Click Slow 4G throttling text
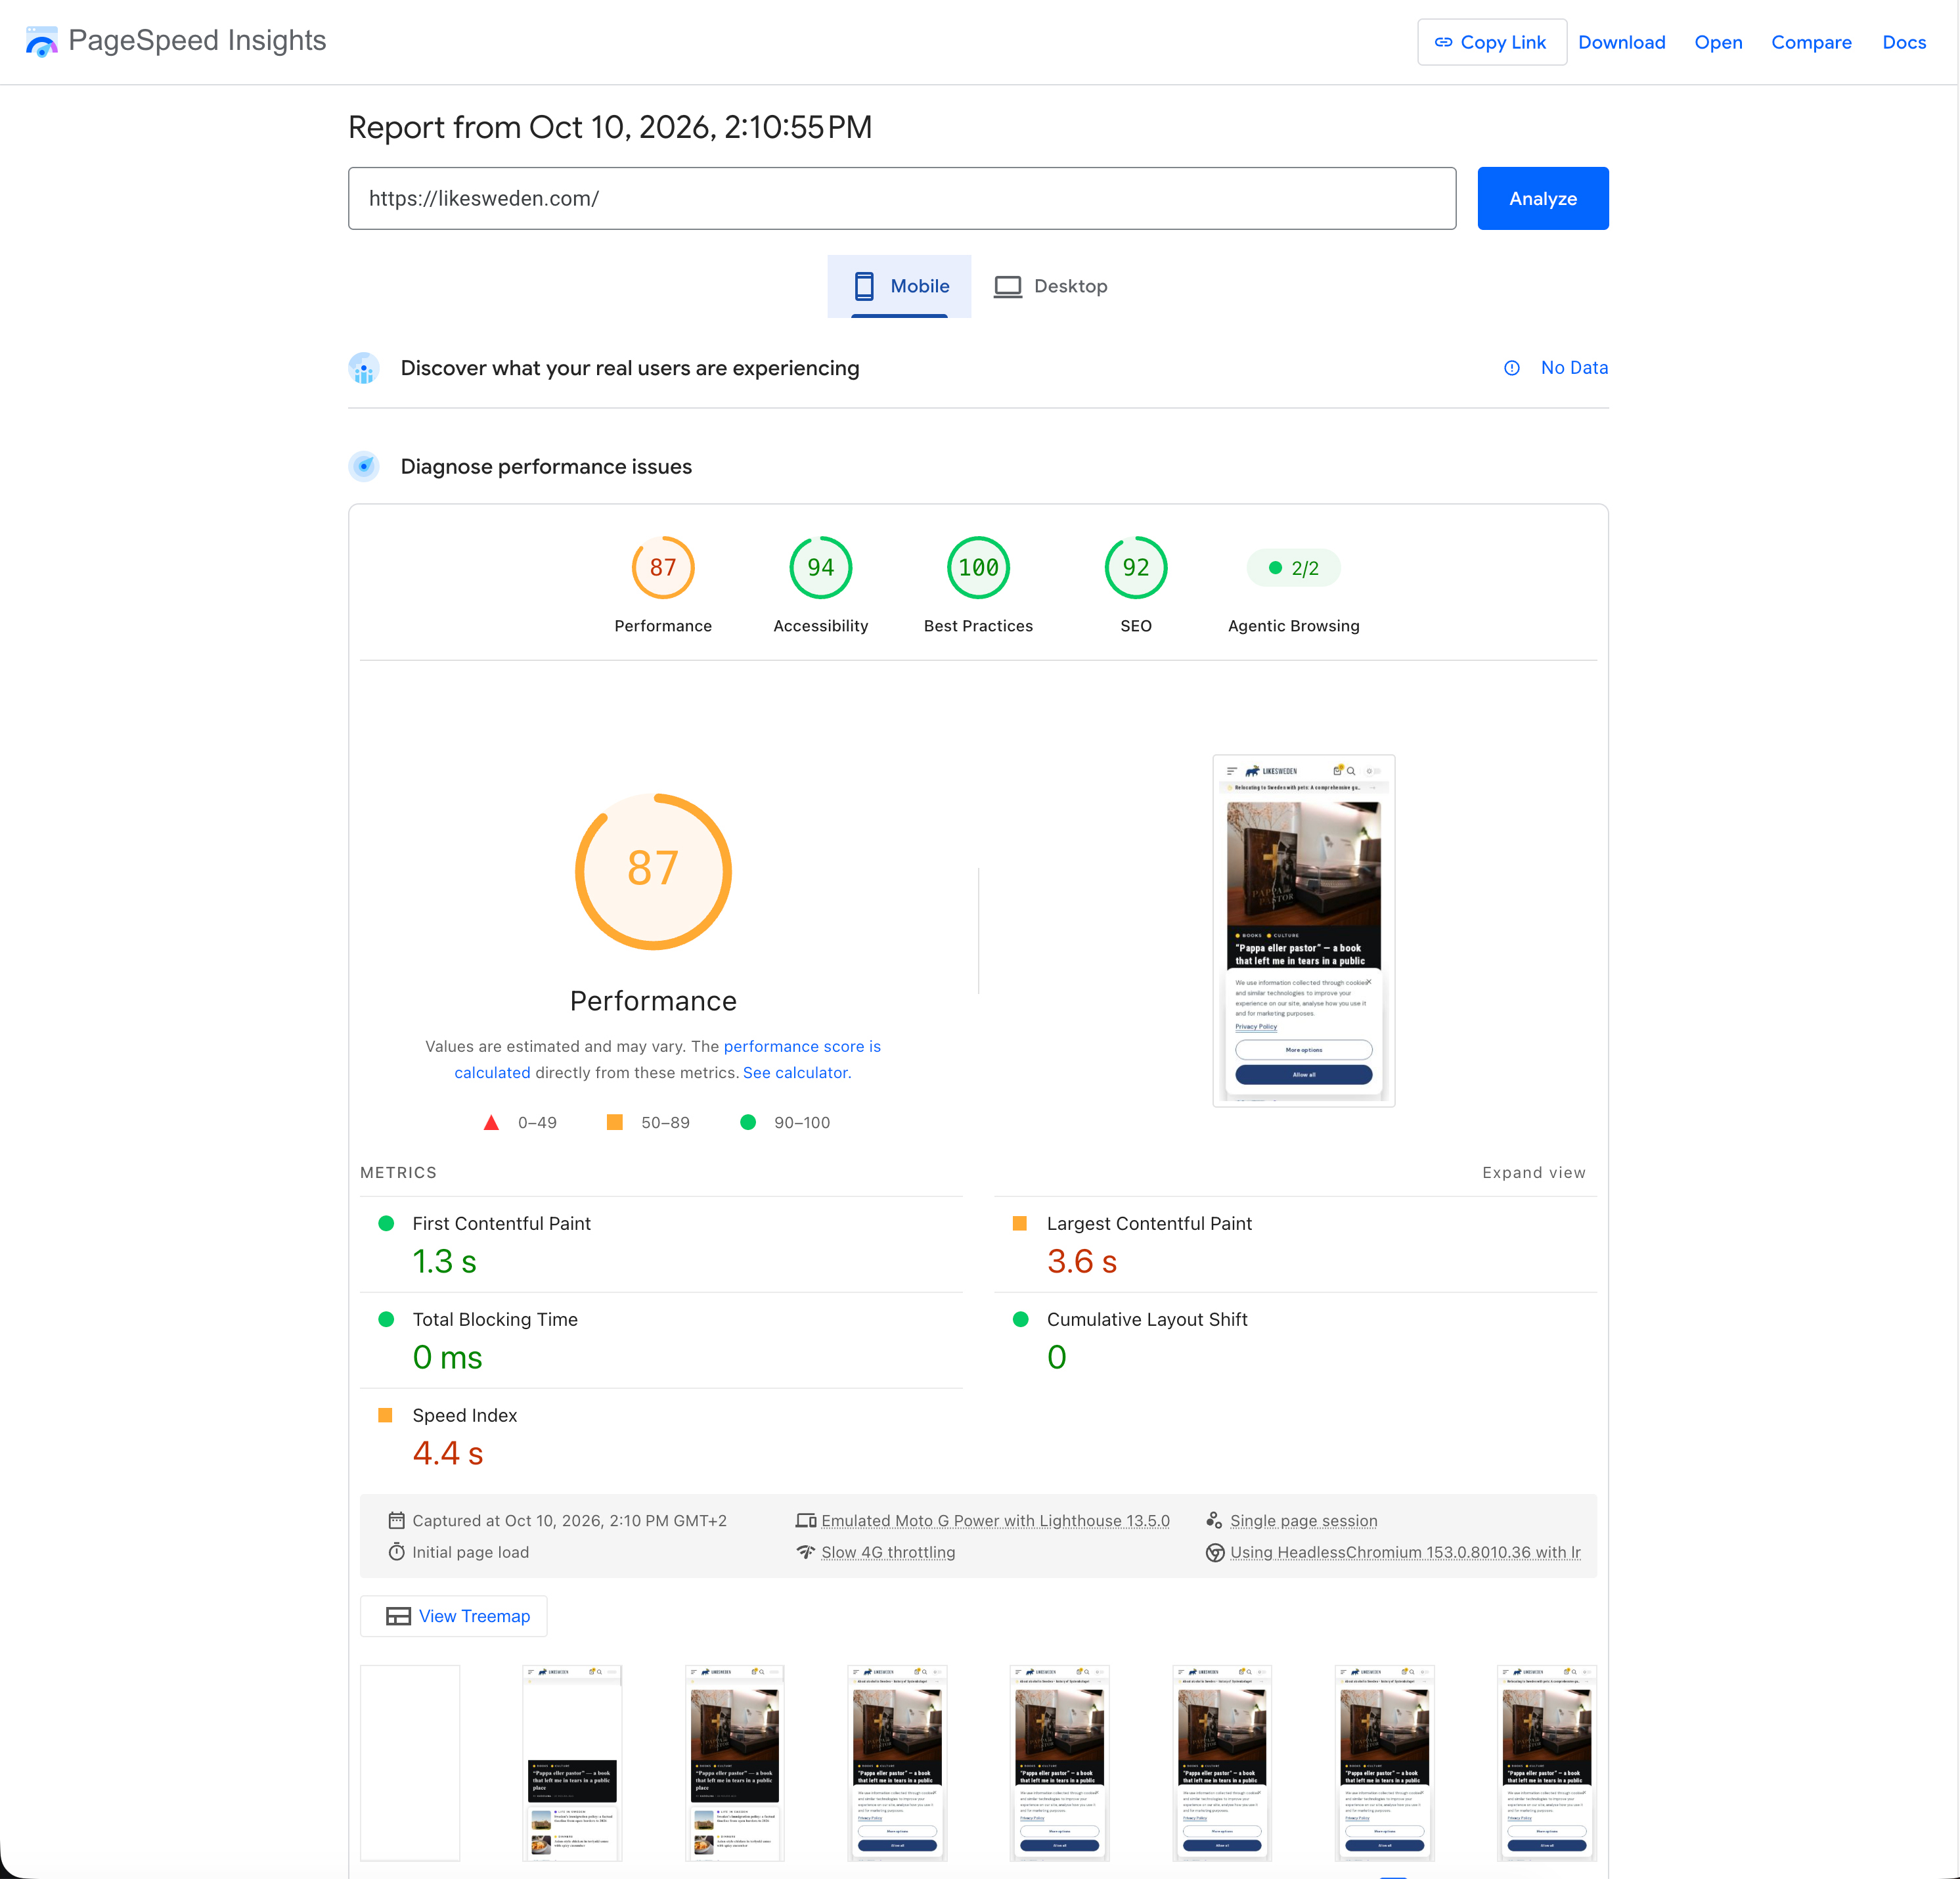1960x1879 pixels. click(888, 1552)
